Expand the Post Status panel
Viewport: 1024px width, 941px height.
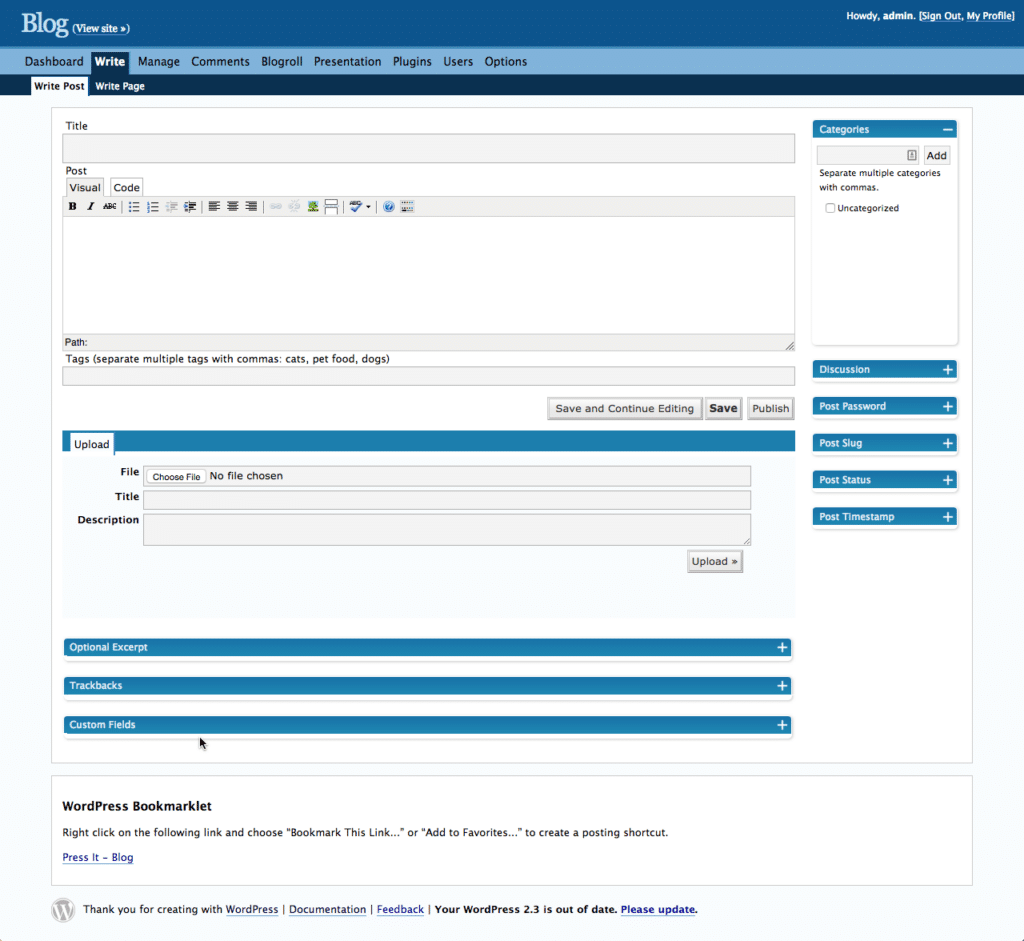[948, 480]
